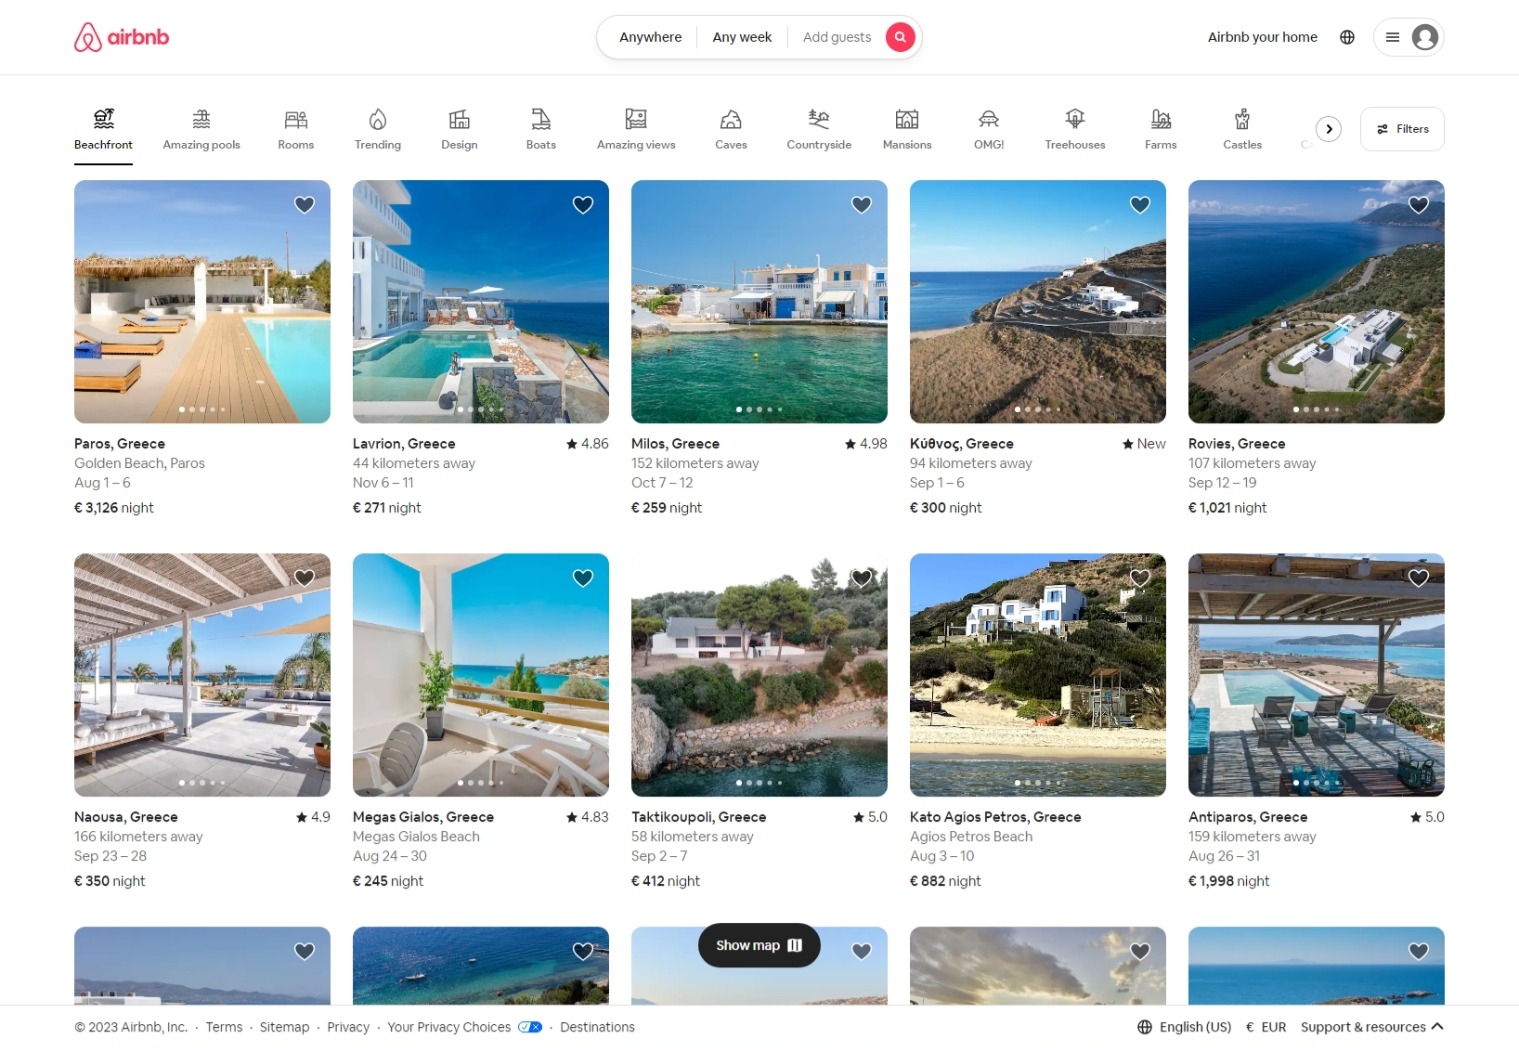
Task: Pick the Caves category icon
Action: 731,120
